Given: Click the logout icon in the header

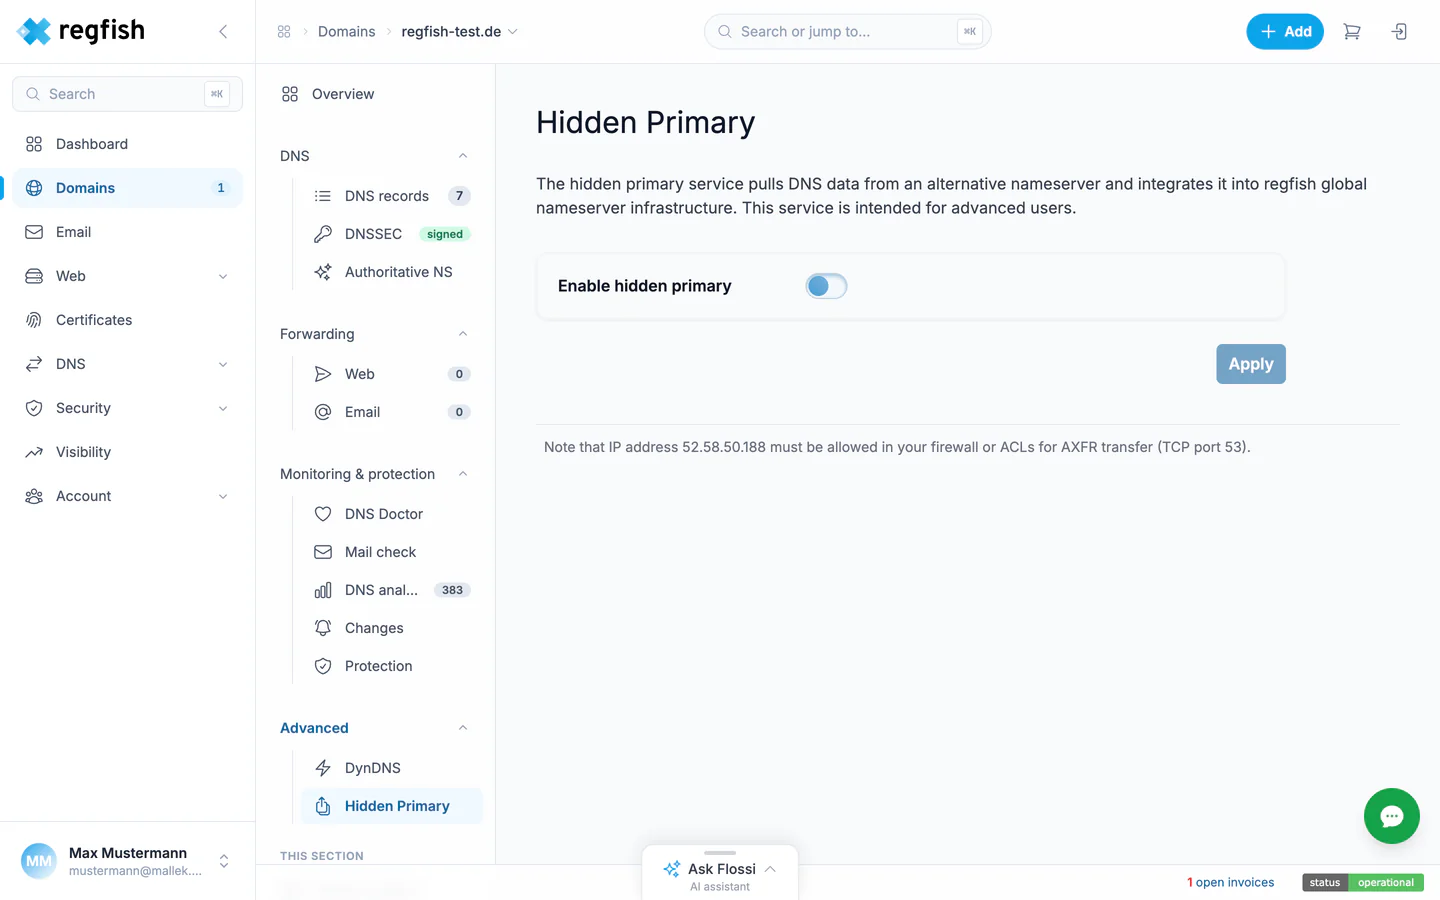Looking at the screenshot, I should 1400,32.
